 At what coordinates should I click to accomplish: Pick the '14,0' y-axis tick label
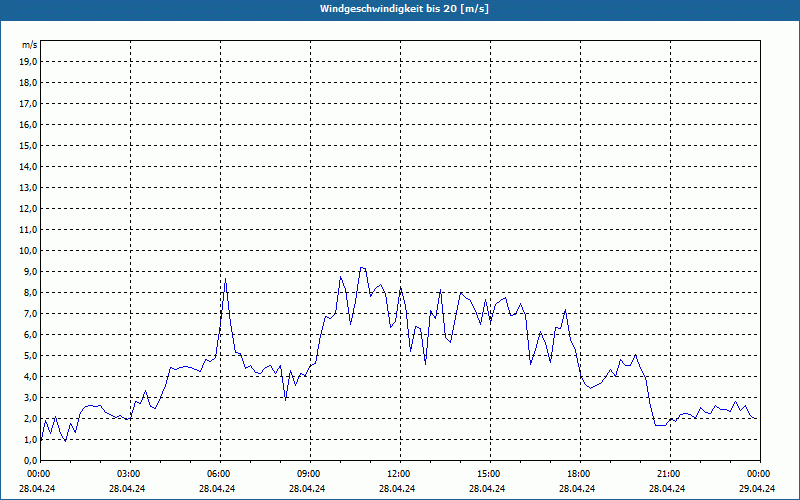click(x=29, y=166)
